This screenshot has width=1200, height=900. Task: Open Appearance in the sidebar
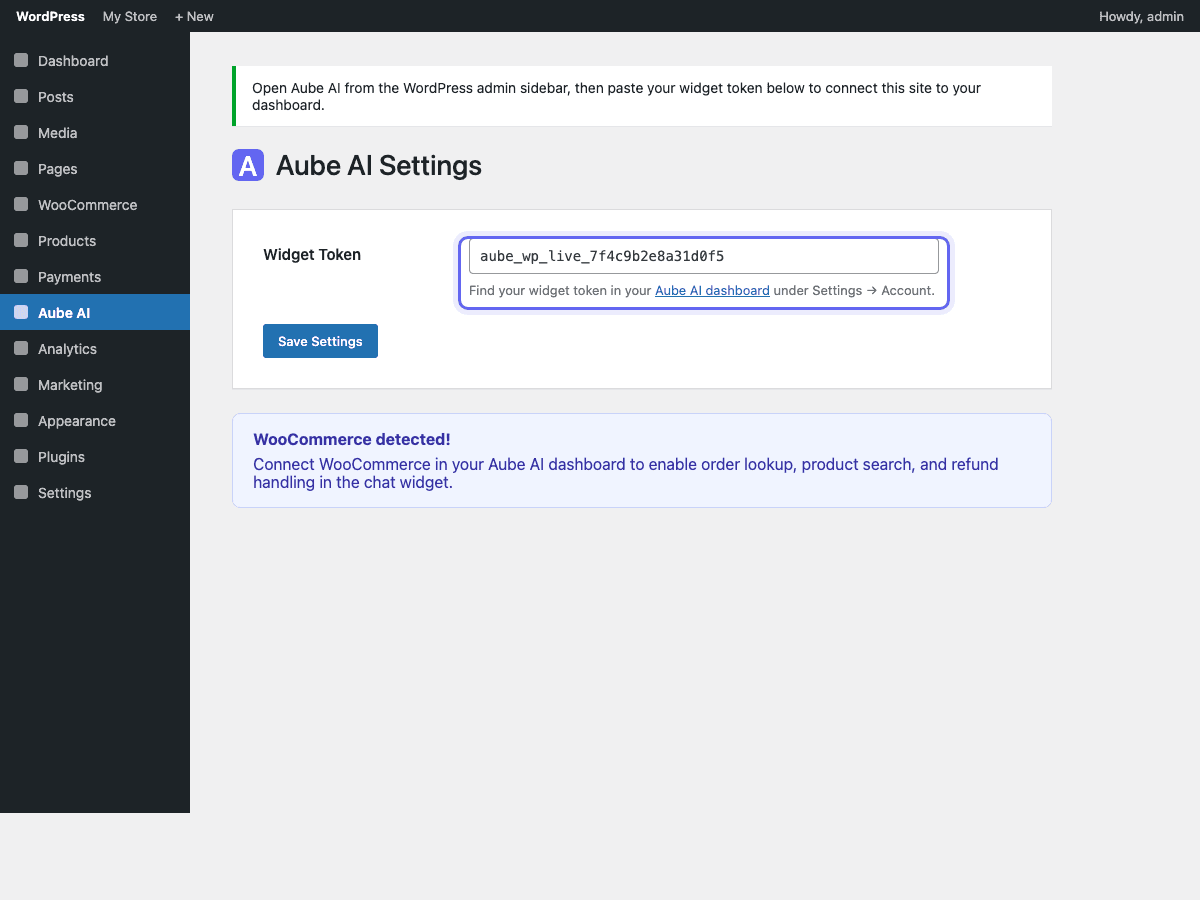95,421
